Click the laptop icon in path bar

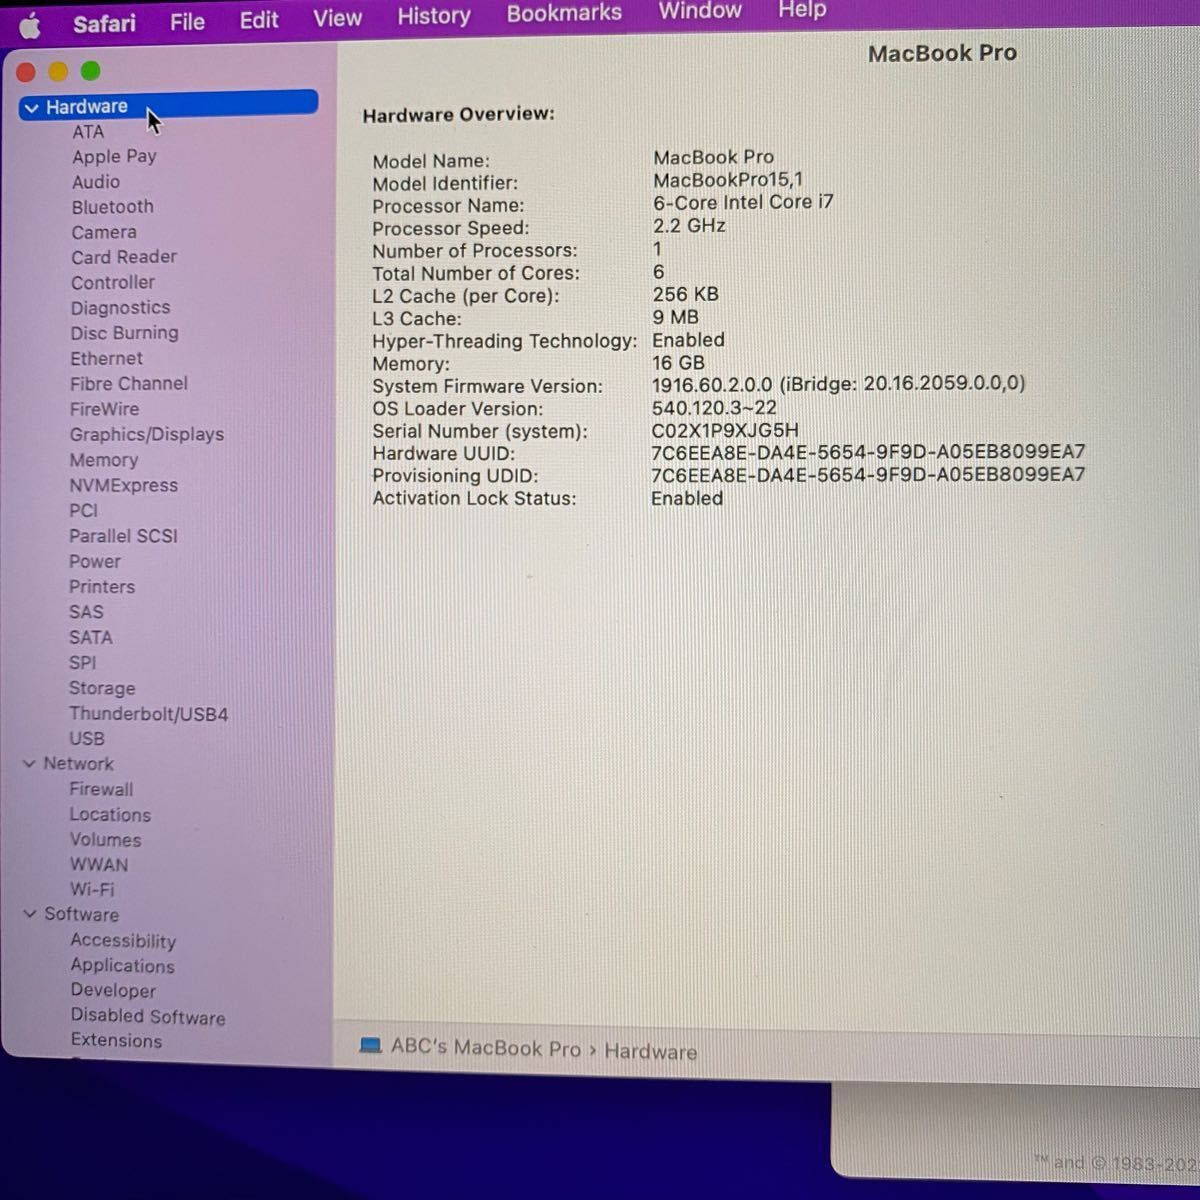(x=370, y=1045)
